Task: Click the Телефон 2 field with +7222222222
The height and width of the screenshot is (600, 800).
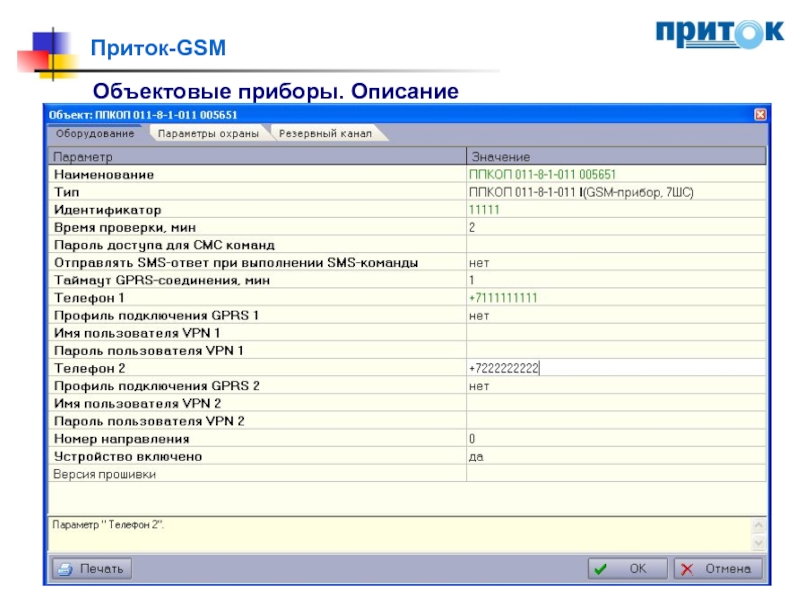Action: (615, 368)
